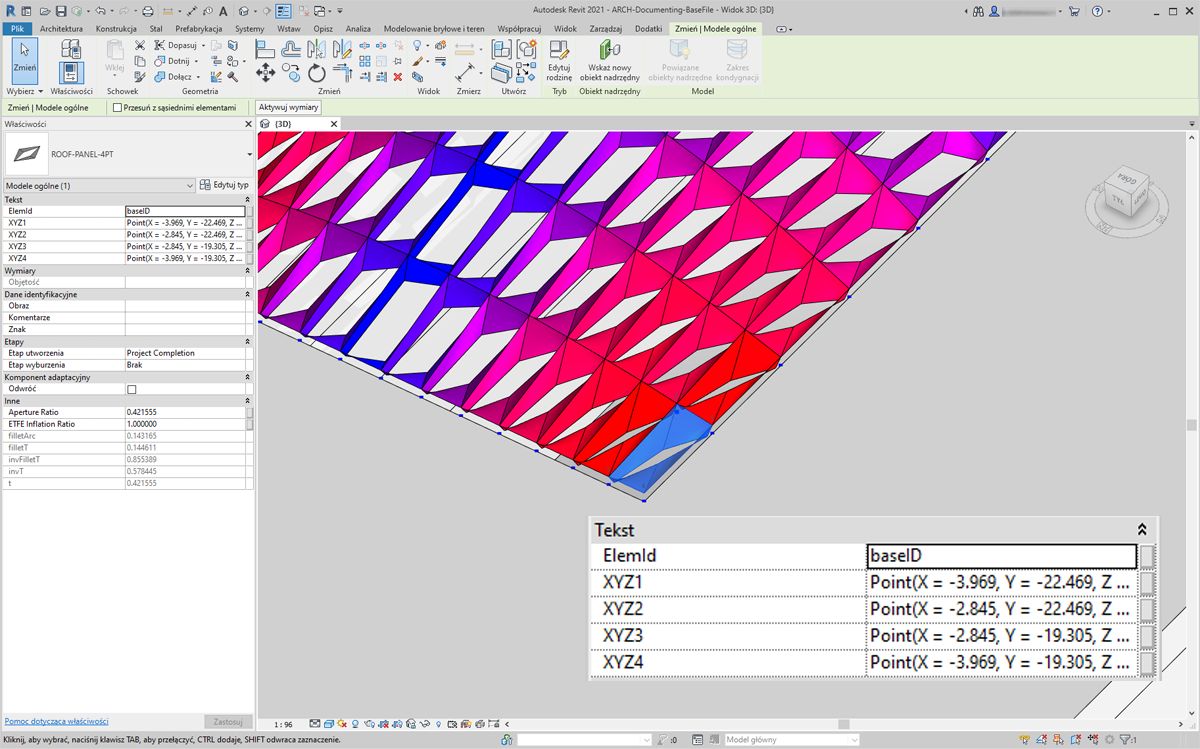Click the horizontal scrollbar of the 3D view

click(x=843, y=724)
